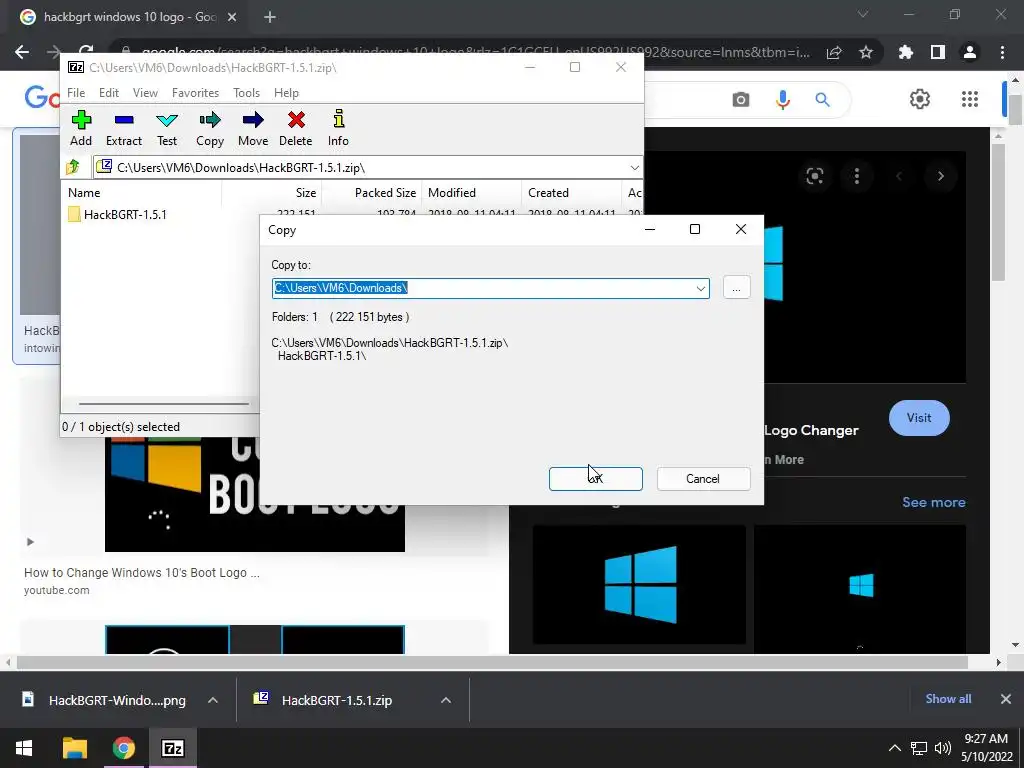Open Chrome tab search chevron
Image resolution: width=1024 pixels, height=768 pixels.
tap(863, 14)
